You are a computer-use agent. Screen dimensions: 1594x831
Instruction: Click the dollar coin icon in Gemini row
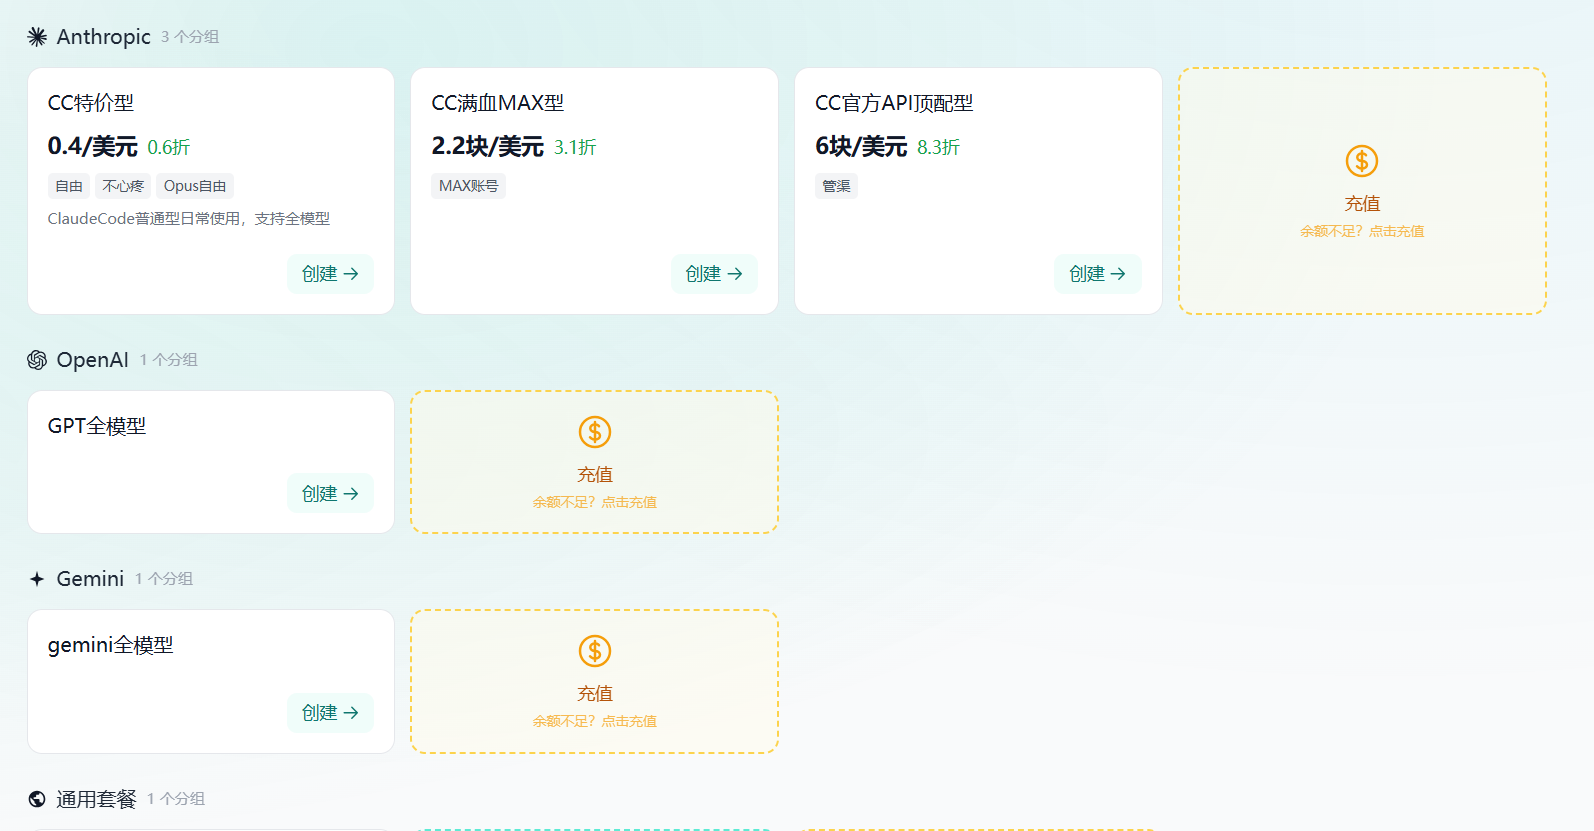594,651
